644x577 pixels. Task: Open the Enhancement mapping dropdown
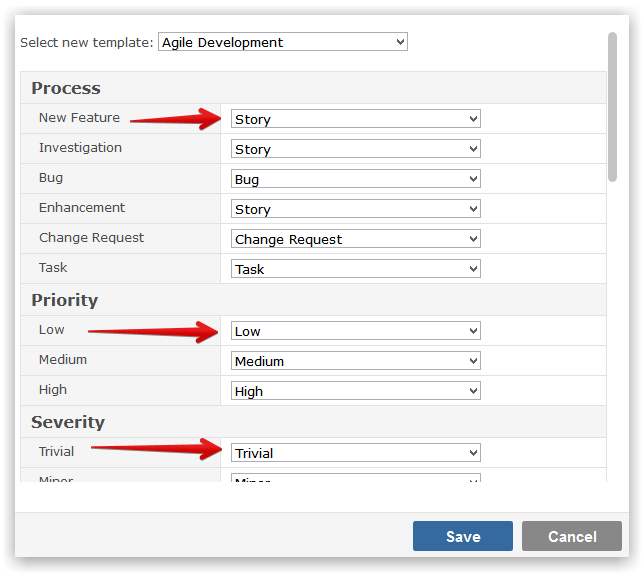(x=356, y=209)
